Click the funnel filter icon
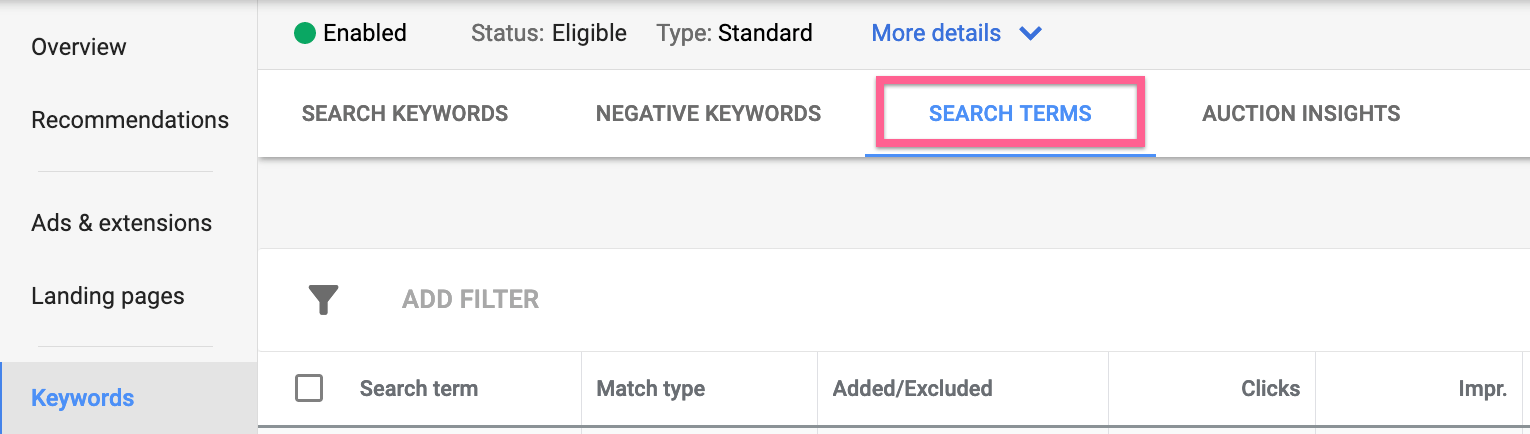Image resolution: width=1530 pixels, height=434 pixels. point(323,299)
